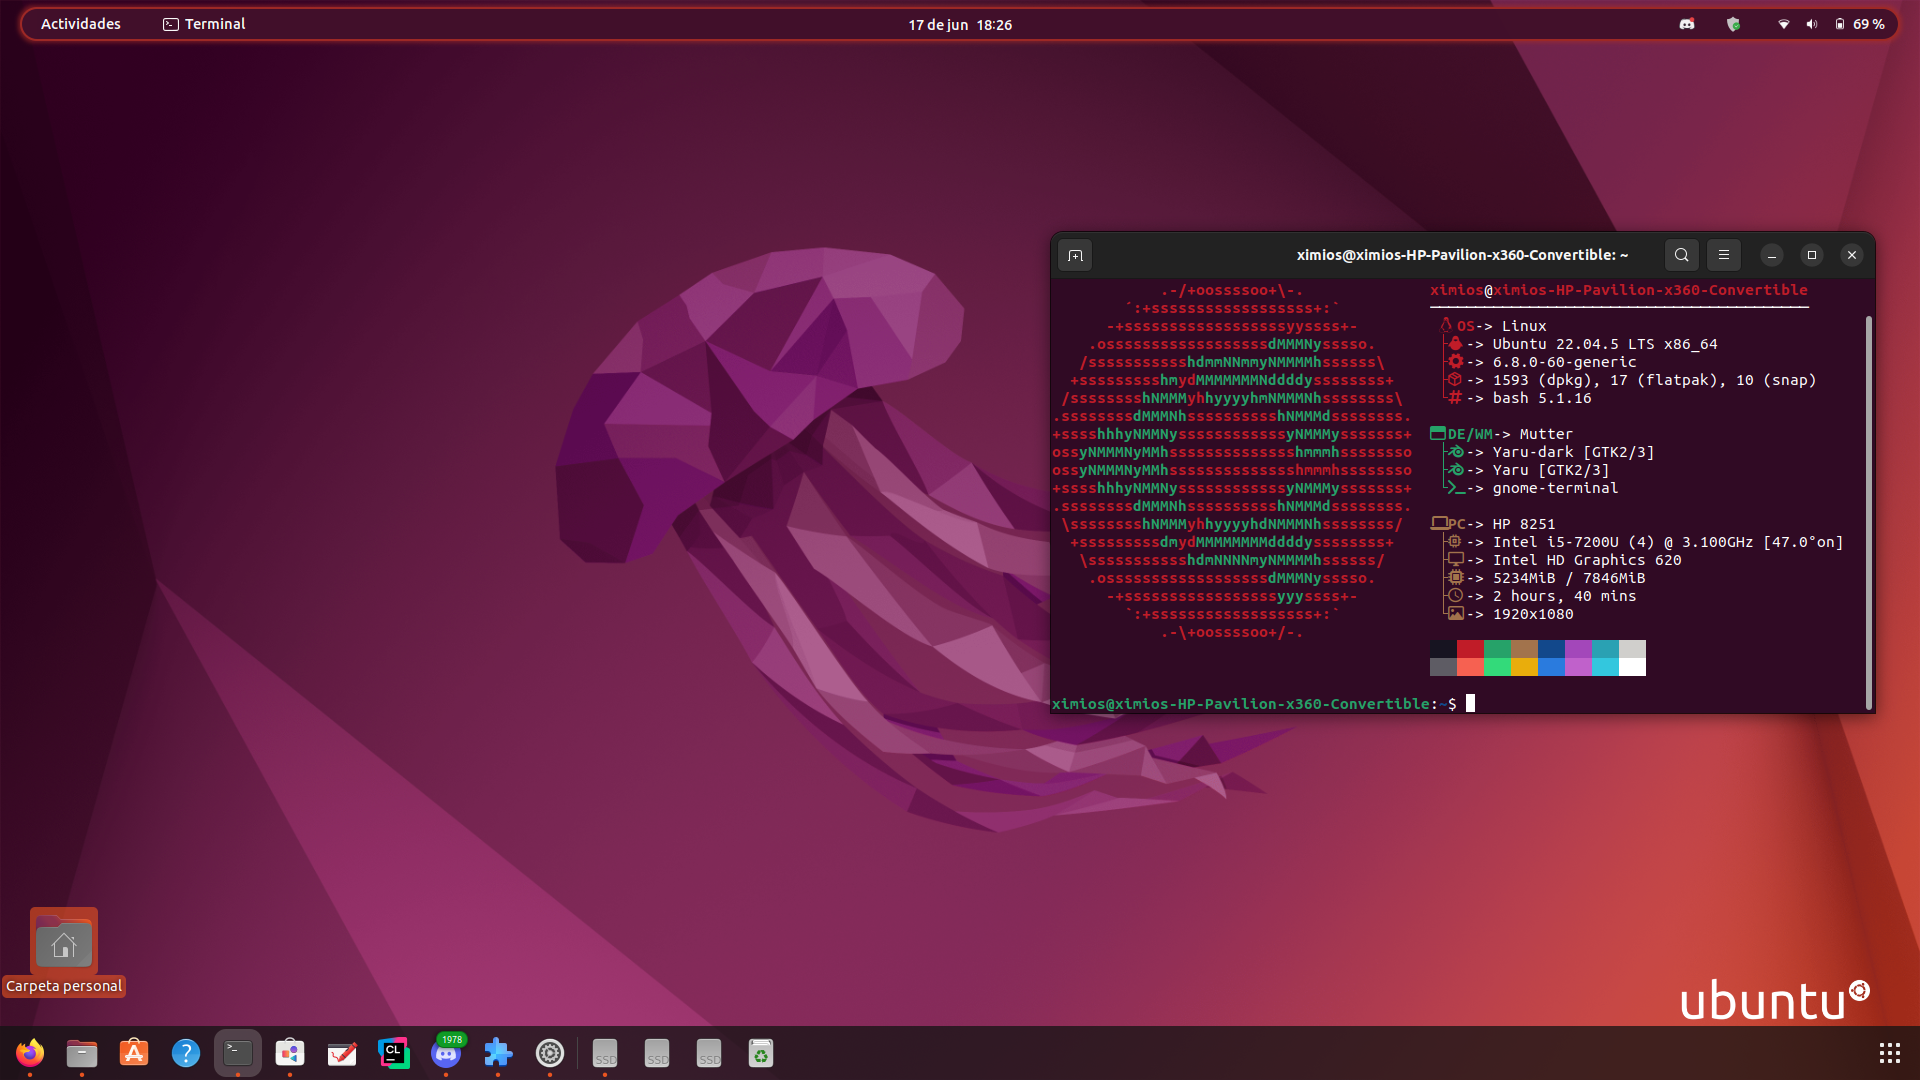1920x1080 pixels.
Task: Open Discord from the dock
Action: point(446,1053)
